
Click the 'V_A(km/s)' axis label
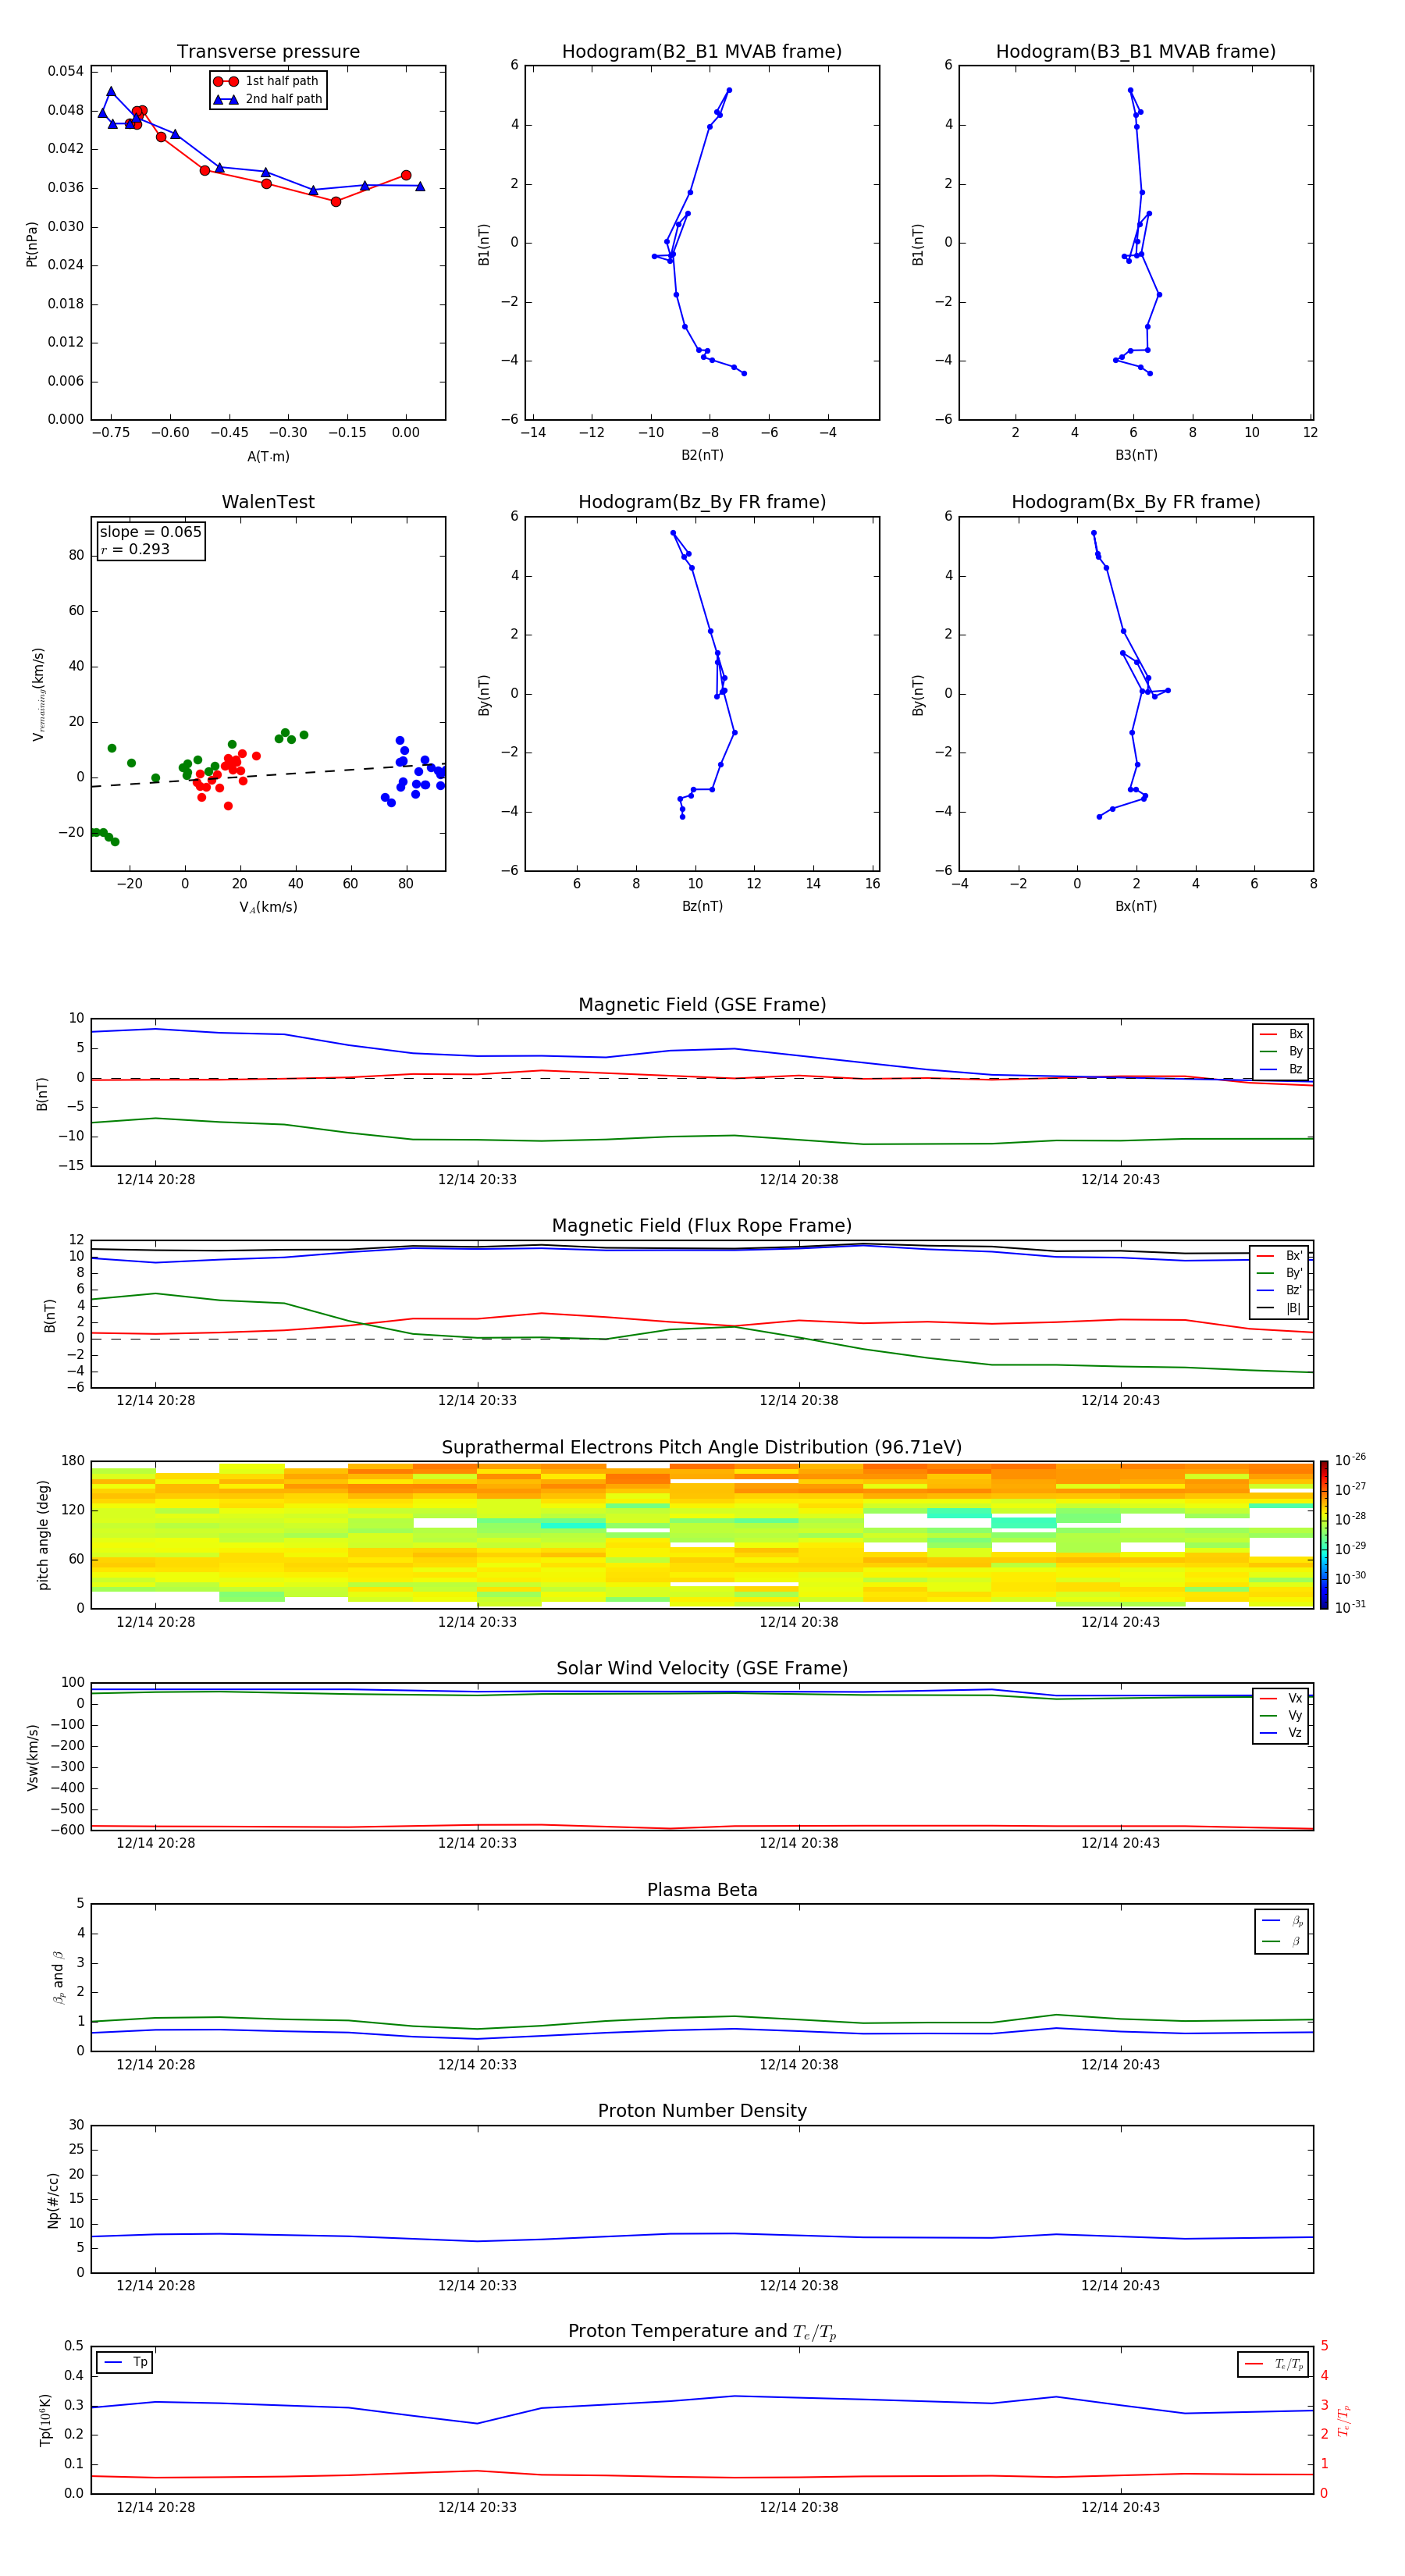coord(268,907)
